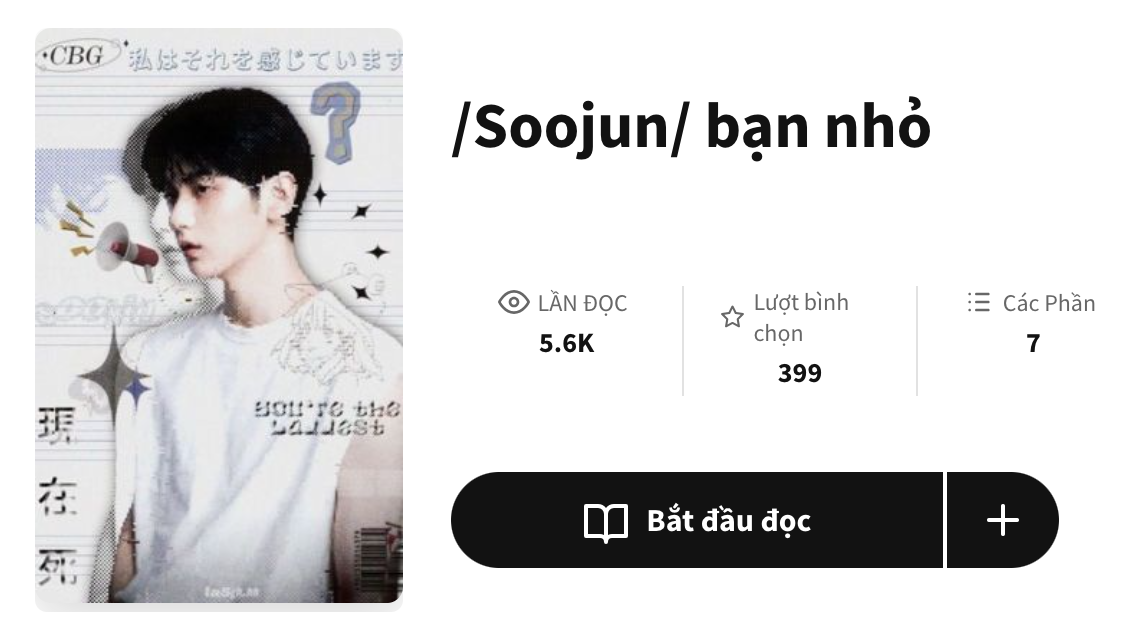Click the Japanese text atop the cover
Image resolution: width=1132 pixels, height=626 pixels.
[266, 61]
